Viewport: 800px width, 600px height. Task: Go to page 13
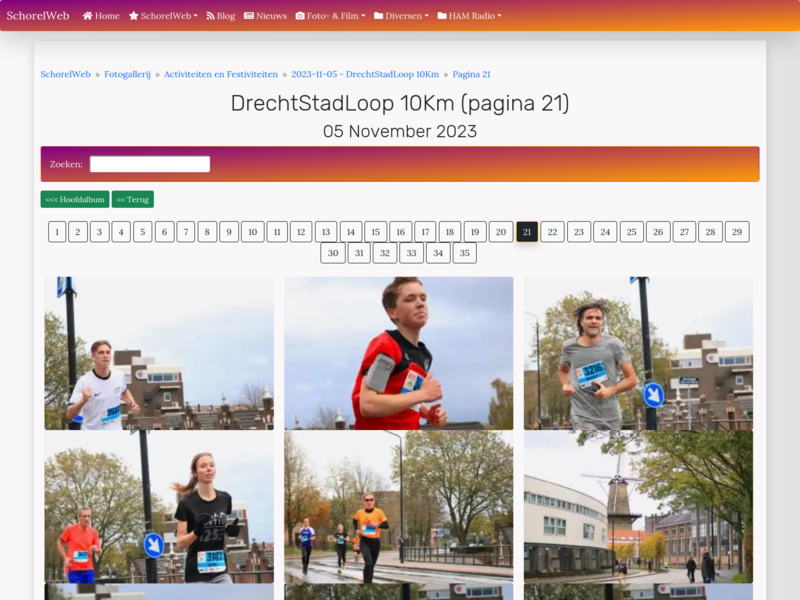click(326, 232)
